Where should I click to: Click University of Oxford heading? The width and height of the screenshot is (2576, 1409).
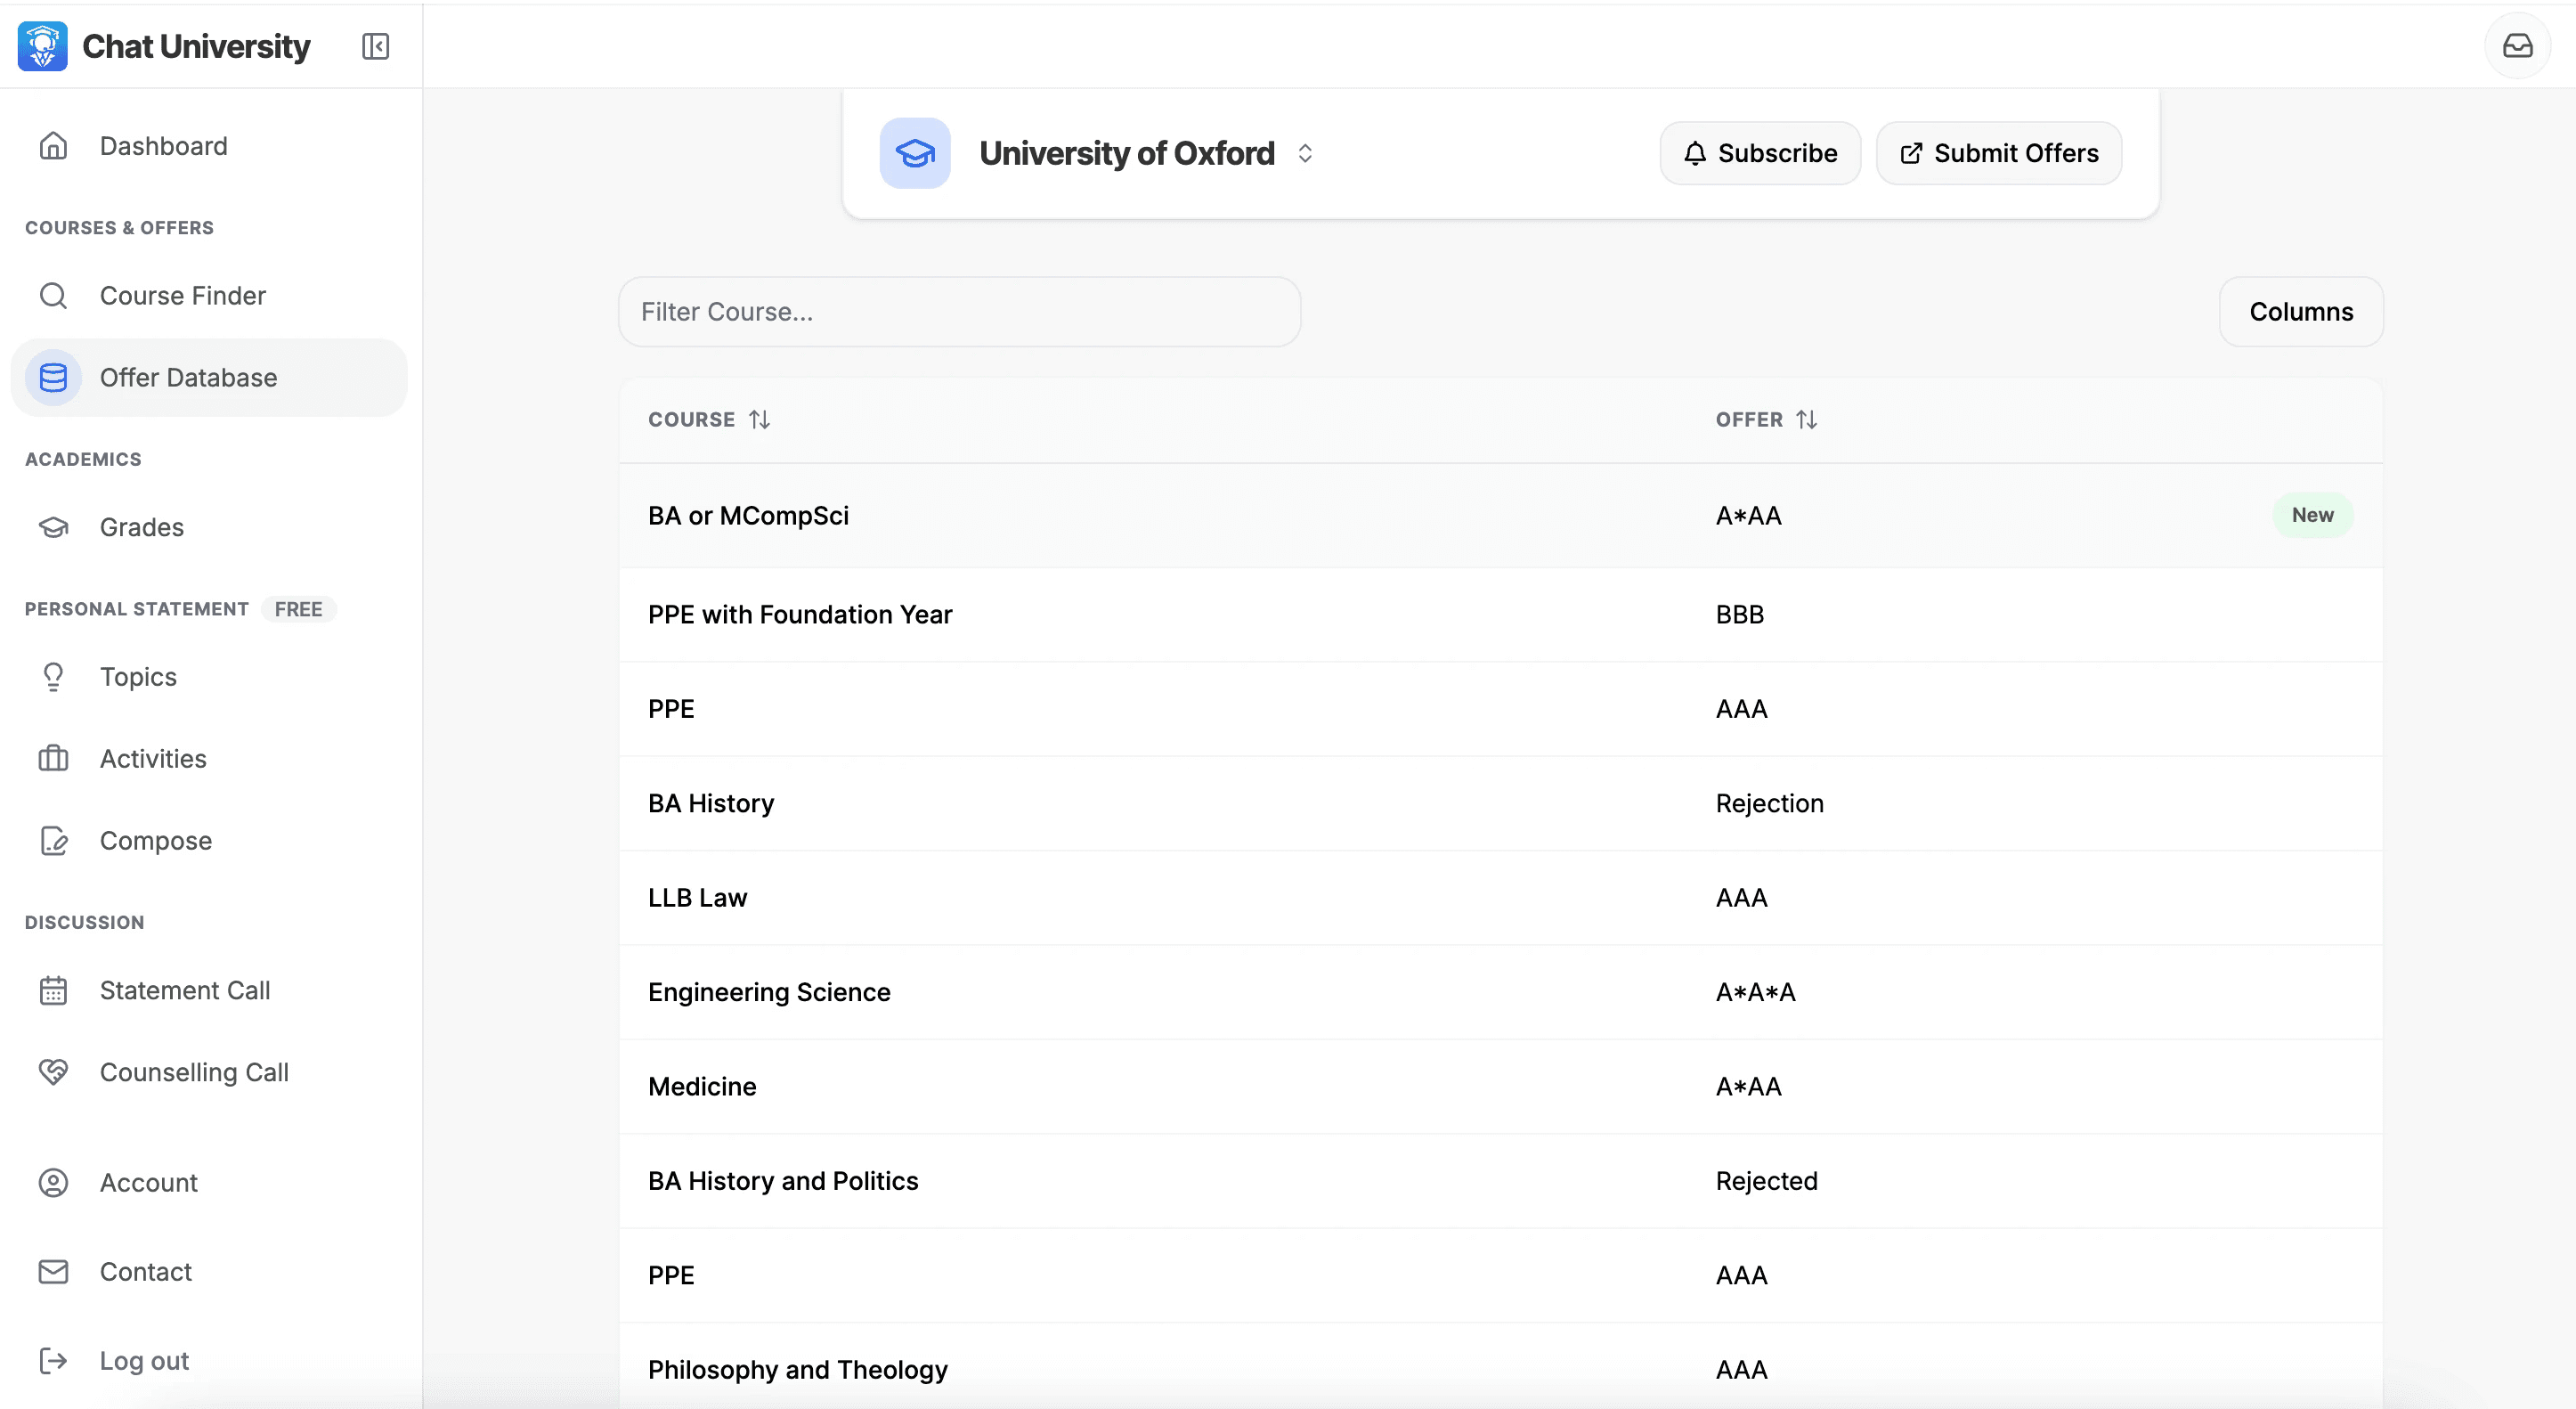1127,153
